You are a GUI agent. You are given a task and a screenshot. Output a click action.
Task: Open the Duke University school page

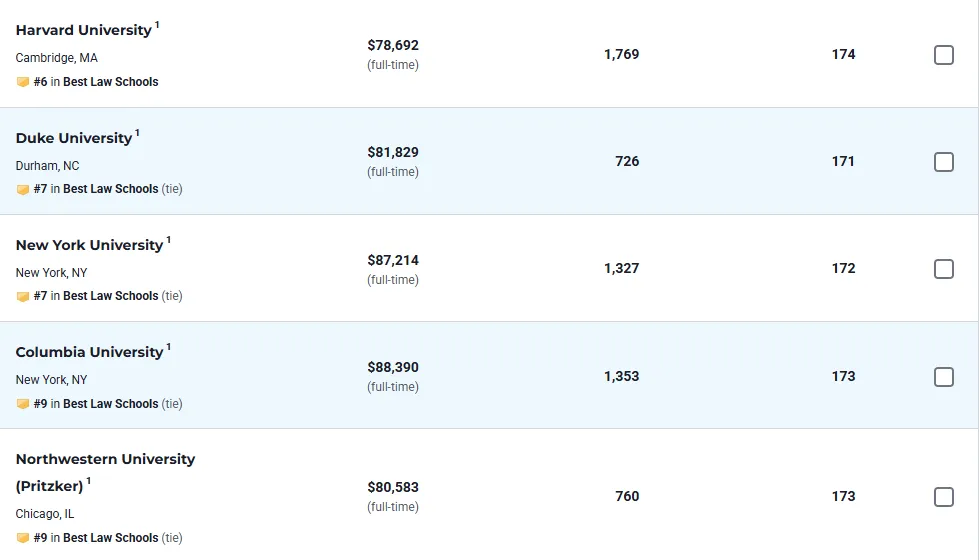tap(74, 138)
